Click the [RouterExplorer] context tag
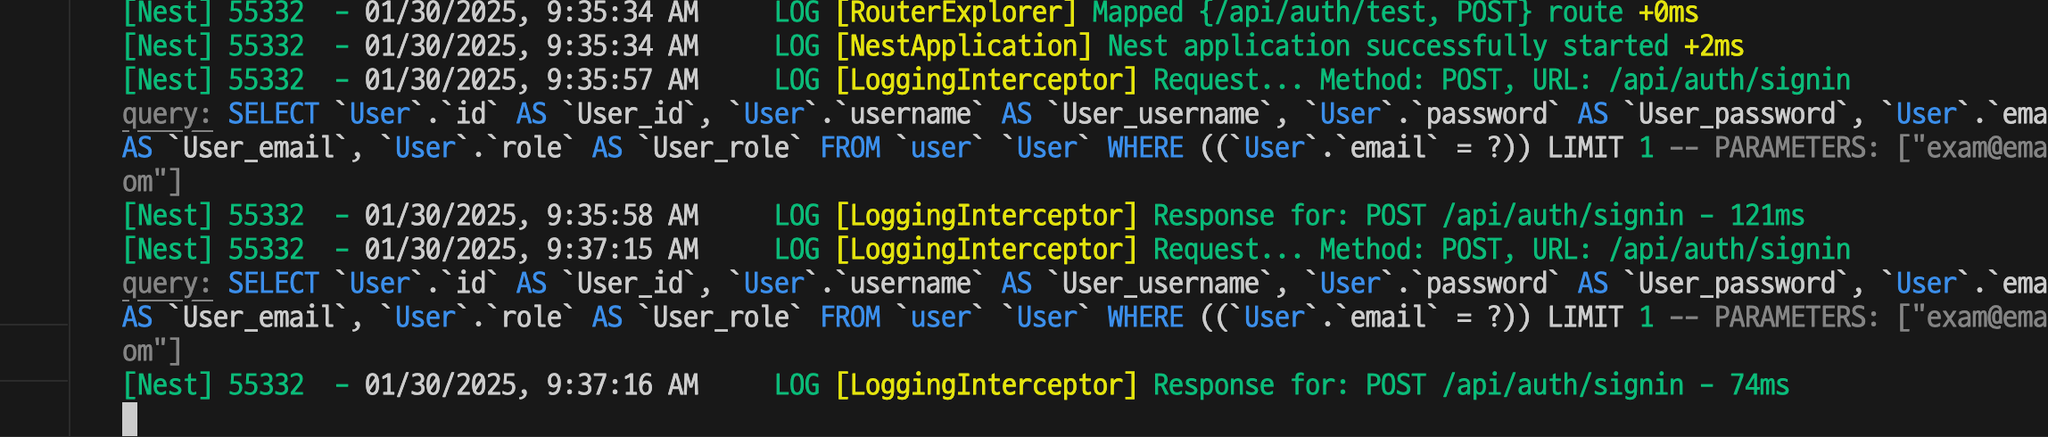This screenshot has height=437, width=2048. (x=955, y=13)
